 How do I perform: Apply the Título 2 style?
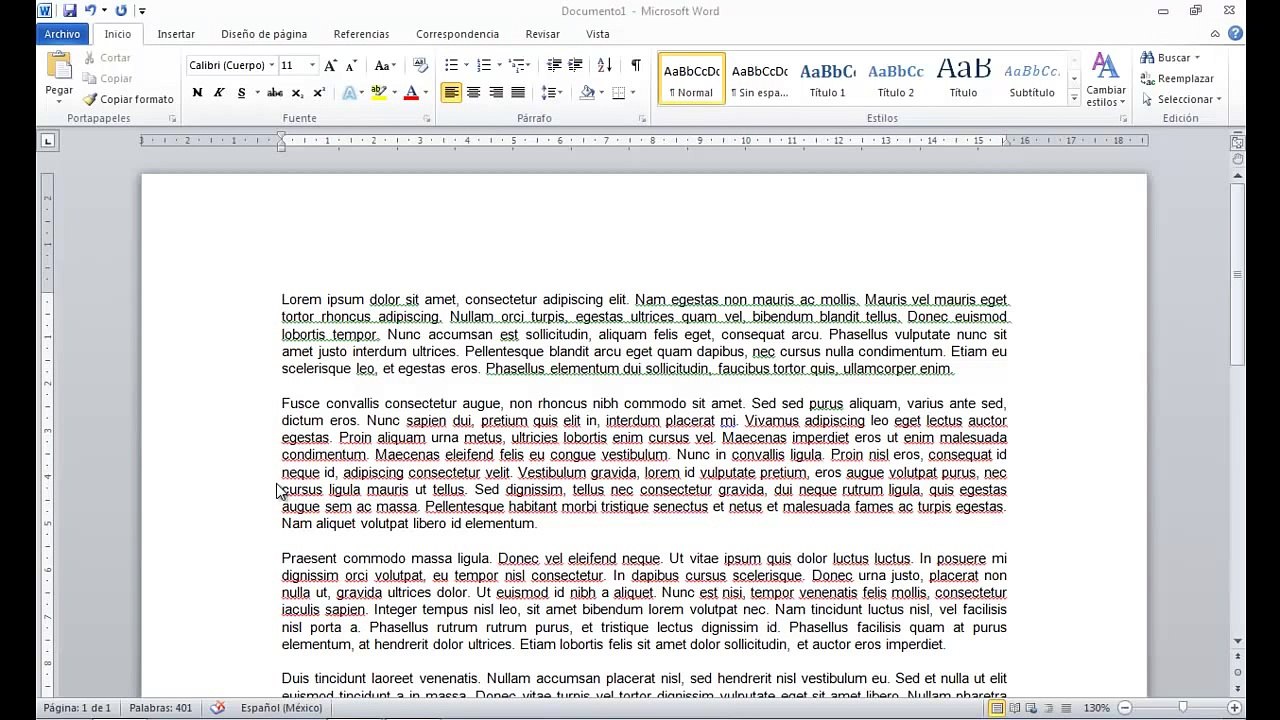(x=896, y=78)
